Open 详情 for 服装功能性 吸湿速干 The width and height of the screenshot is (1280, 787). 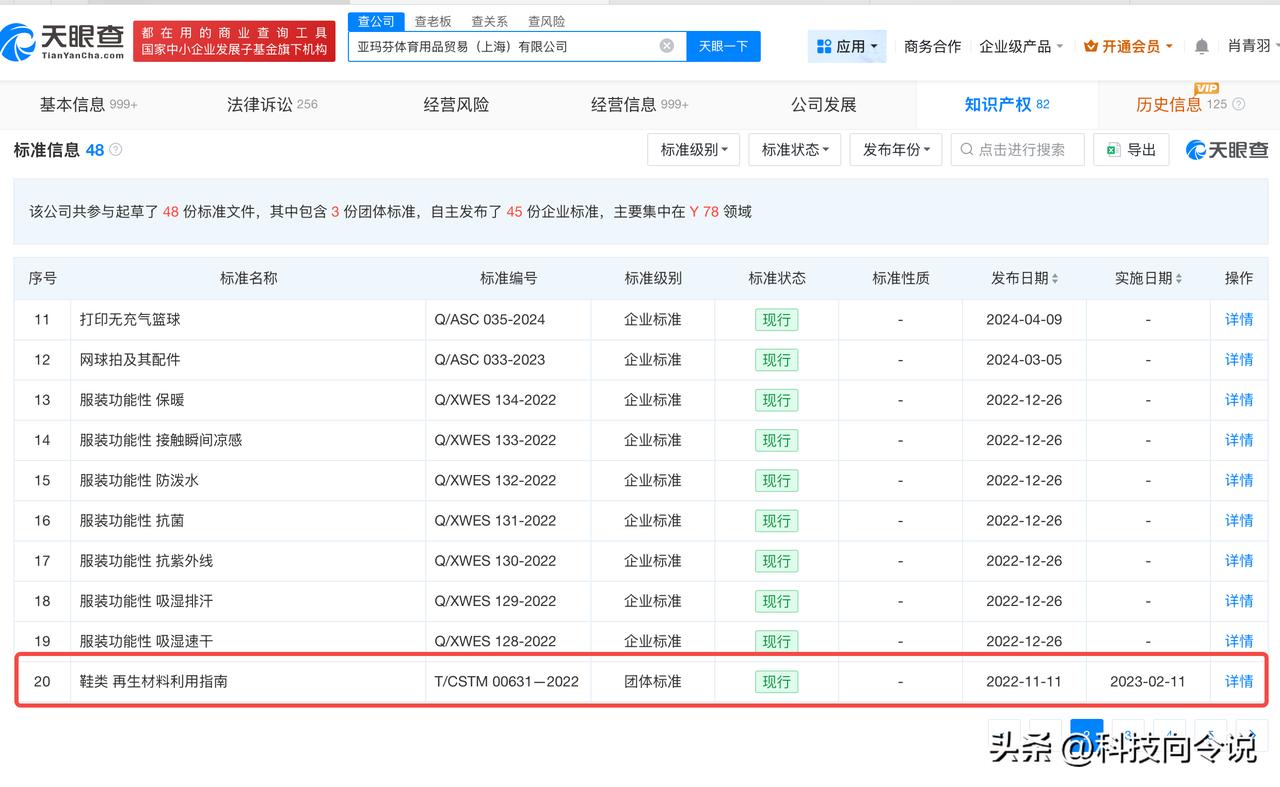[x=1239, y=641]
